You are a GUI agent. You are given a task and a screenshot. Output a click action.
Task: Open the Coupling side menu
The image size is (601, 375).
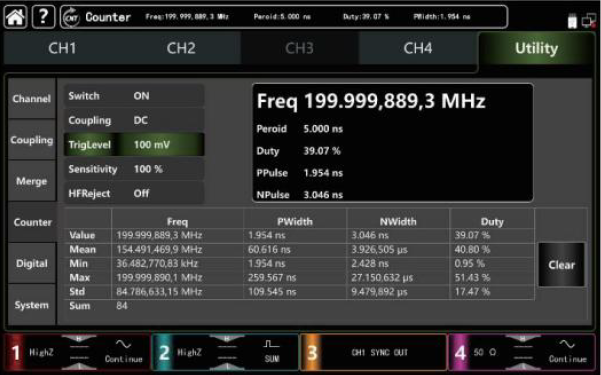pos(32,140)
